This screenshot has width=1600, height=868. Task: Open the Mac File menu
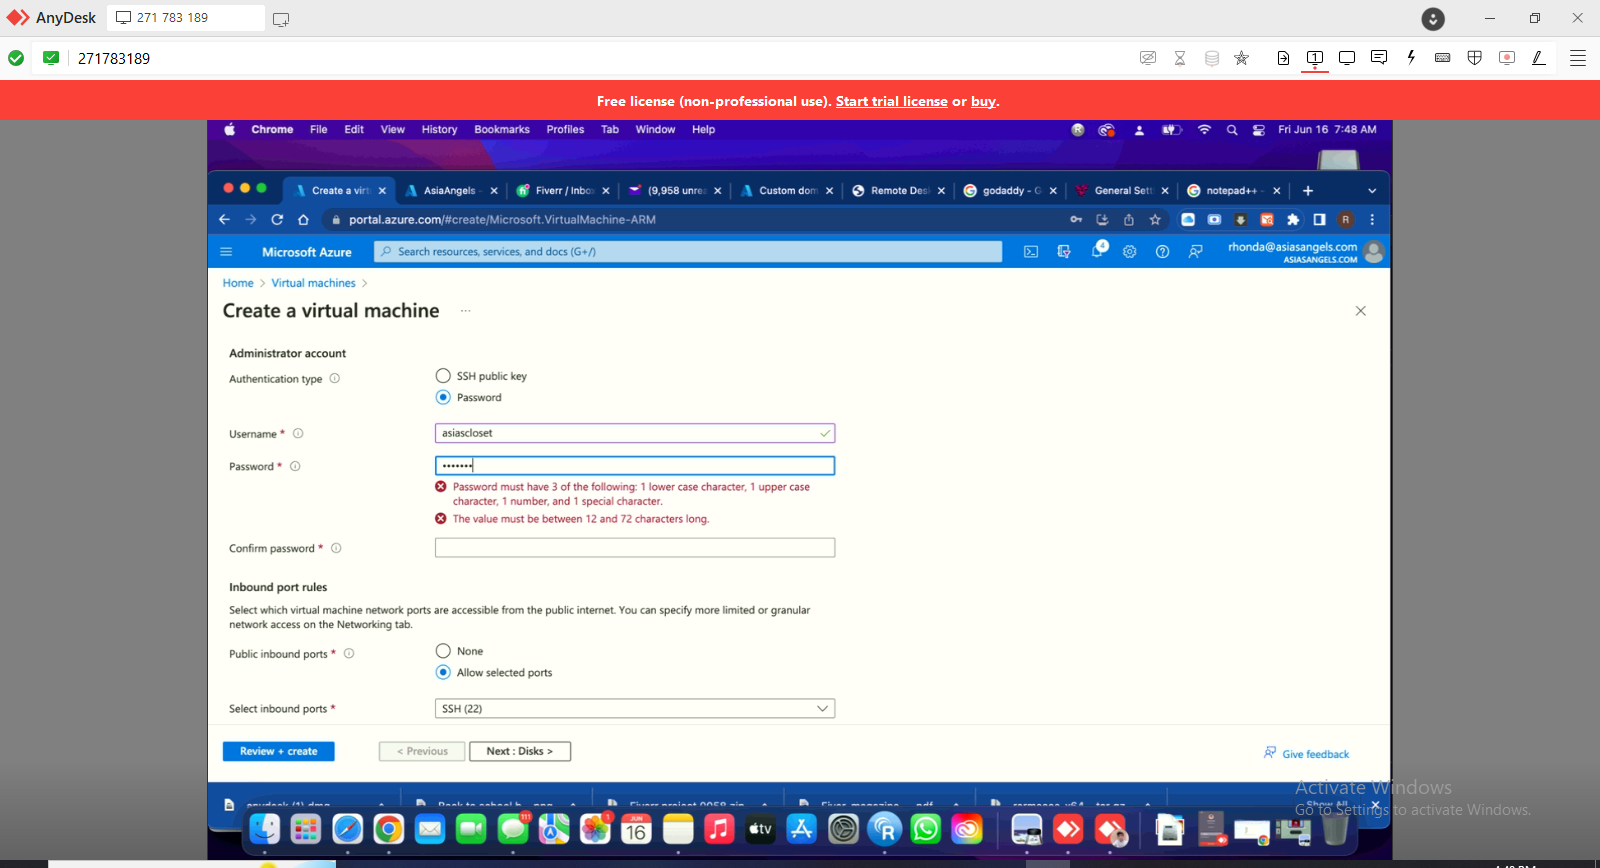[318, 130]
